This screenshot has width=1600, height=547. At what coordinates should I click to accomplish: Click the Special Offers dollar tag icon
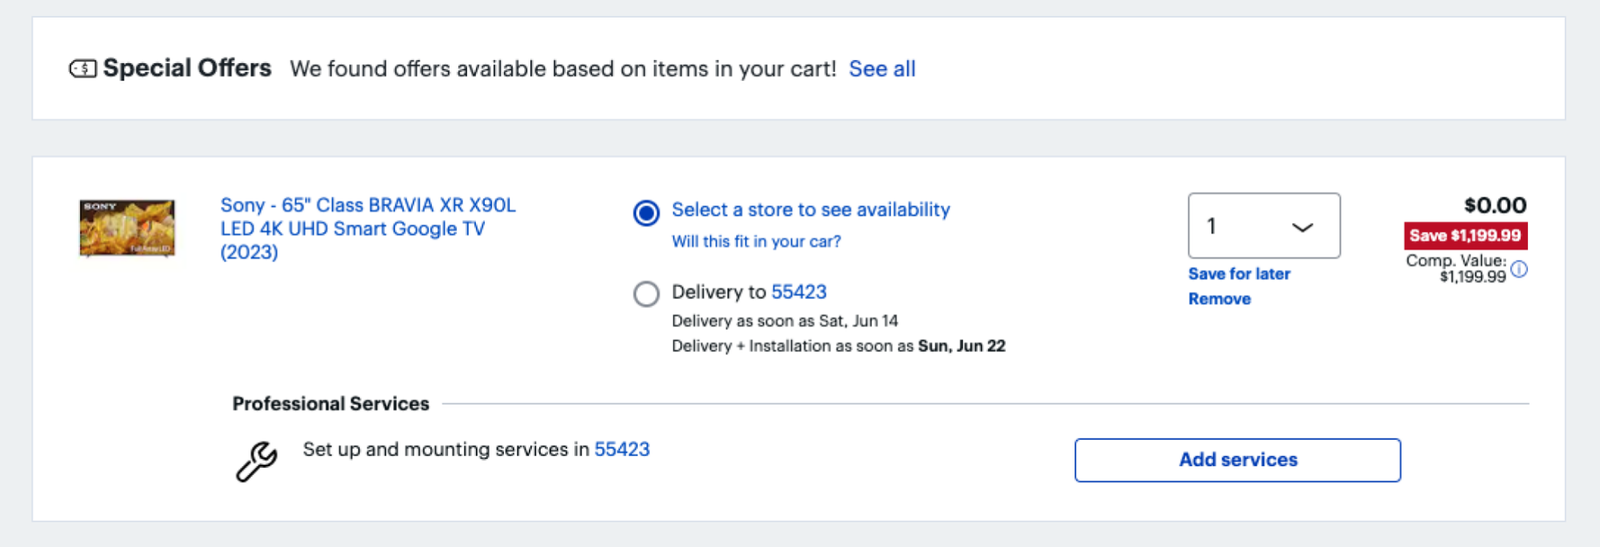82,69
